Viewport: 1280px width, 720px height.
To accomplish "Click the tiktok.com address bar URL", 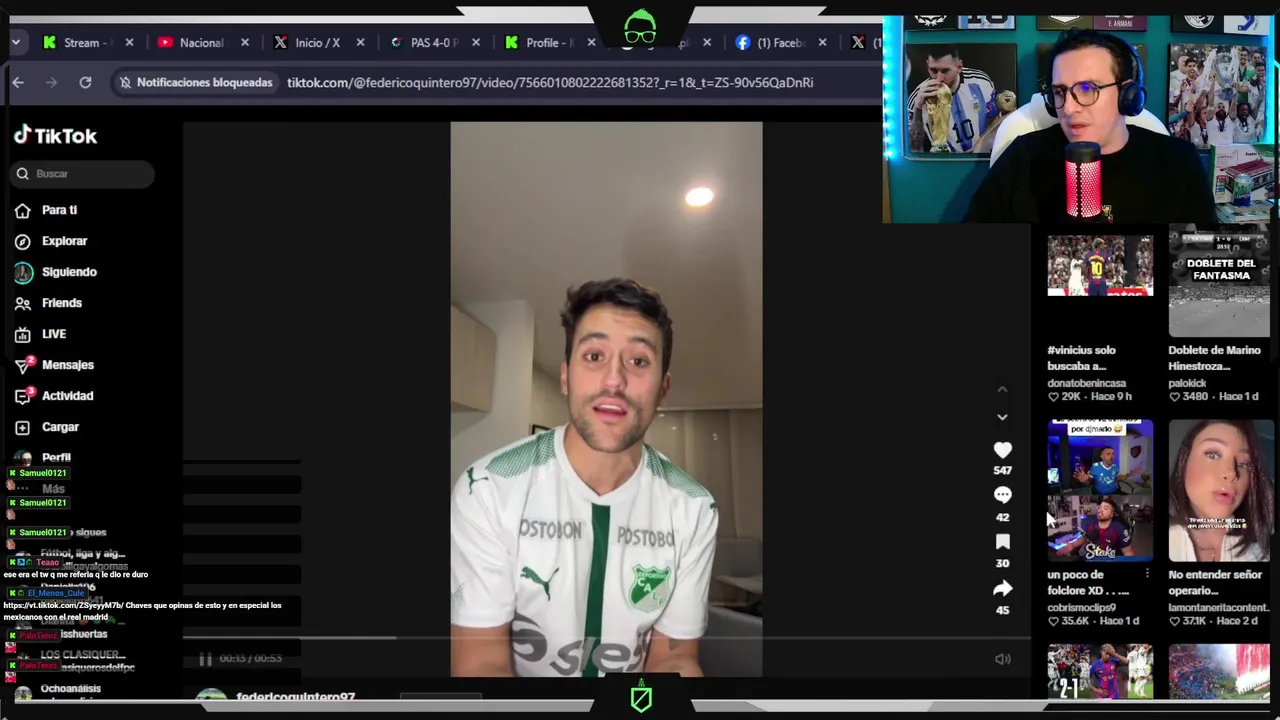I will [550, 83].
